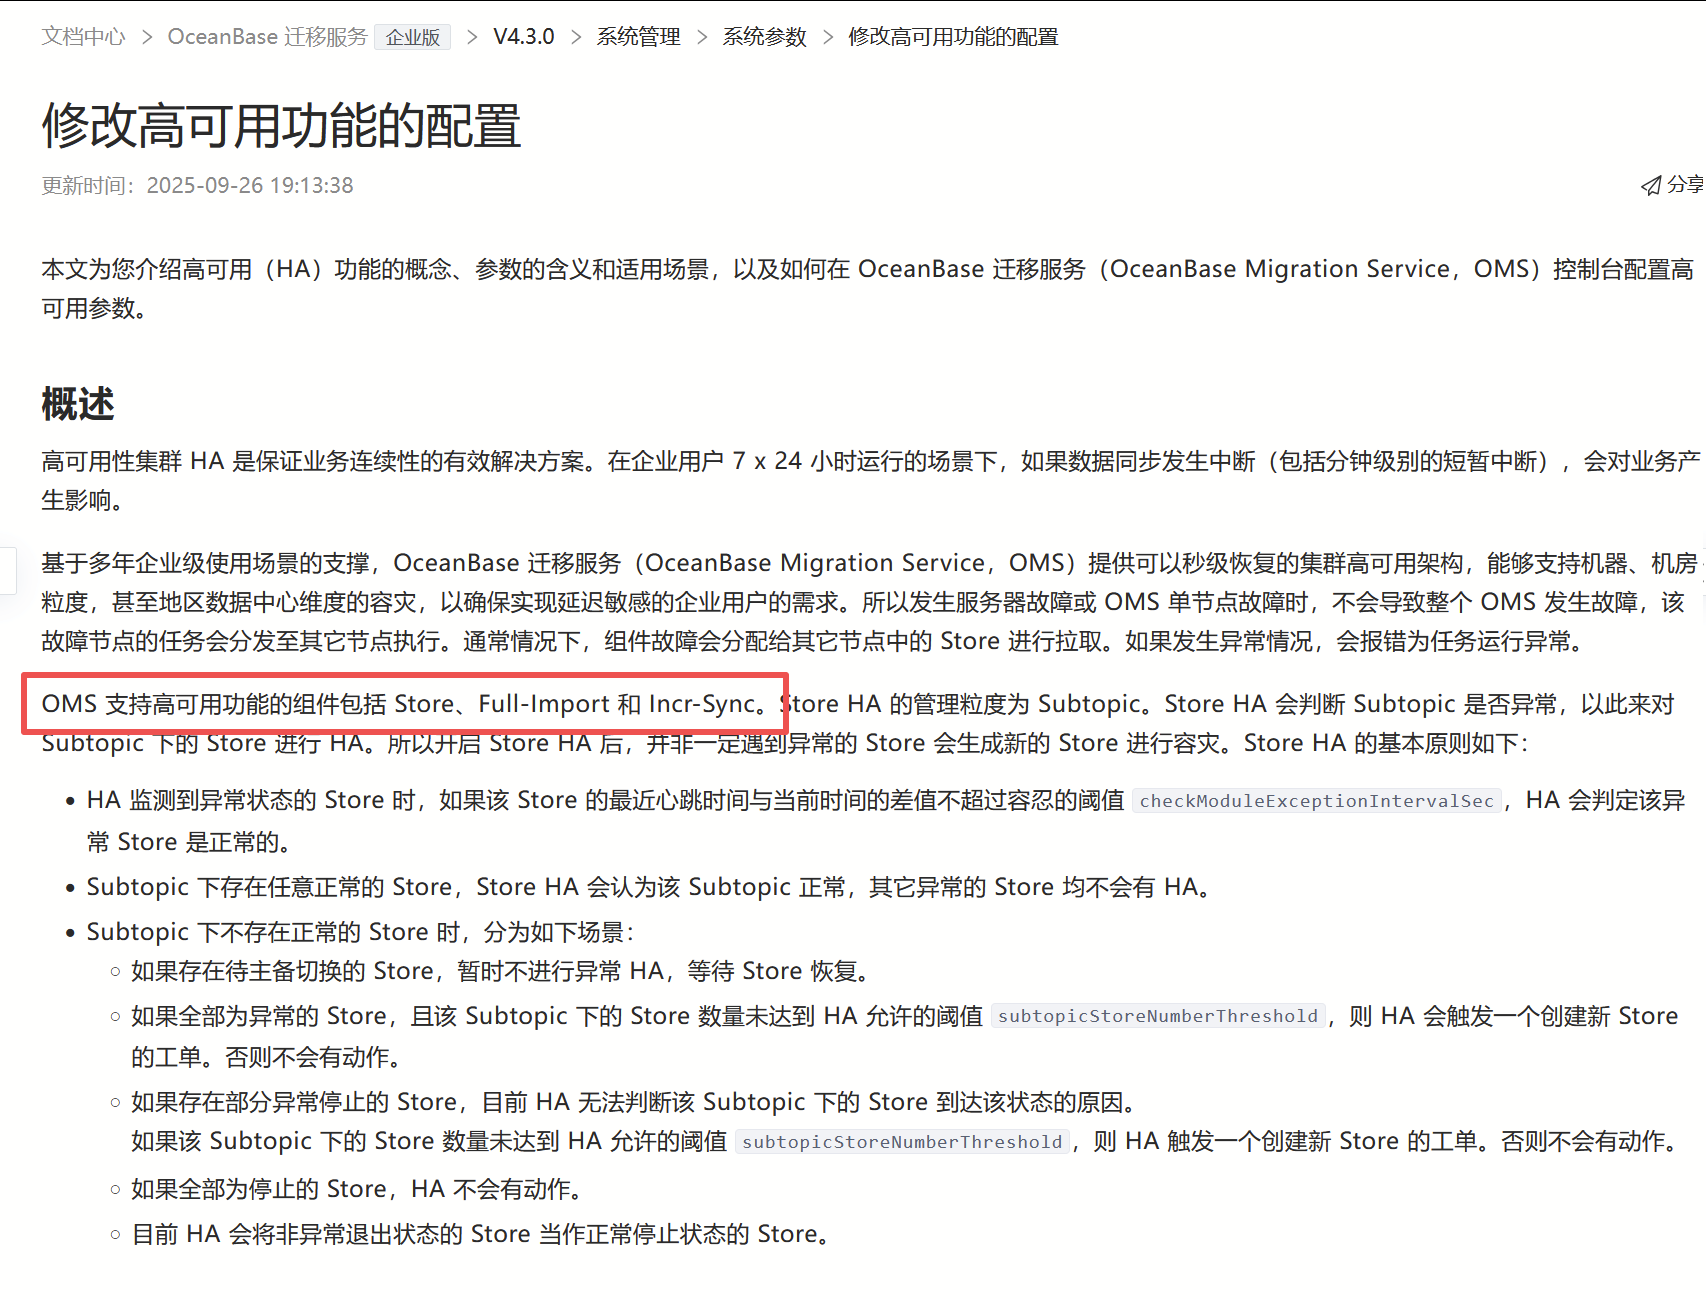The height and width of the screenshot is (1299, 1706).
Task: Click the chevron right after 文档中心
Action: pos(147,37)
